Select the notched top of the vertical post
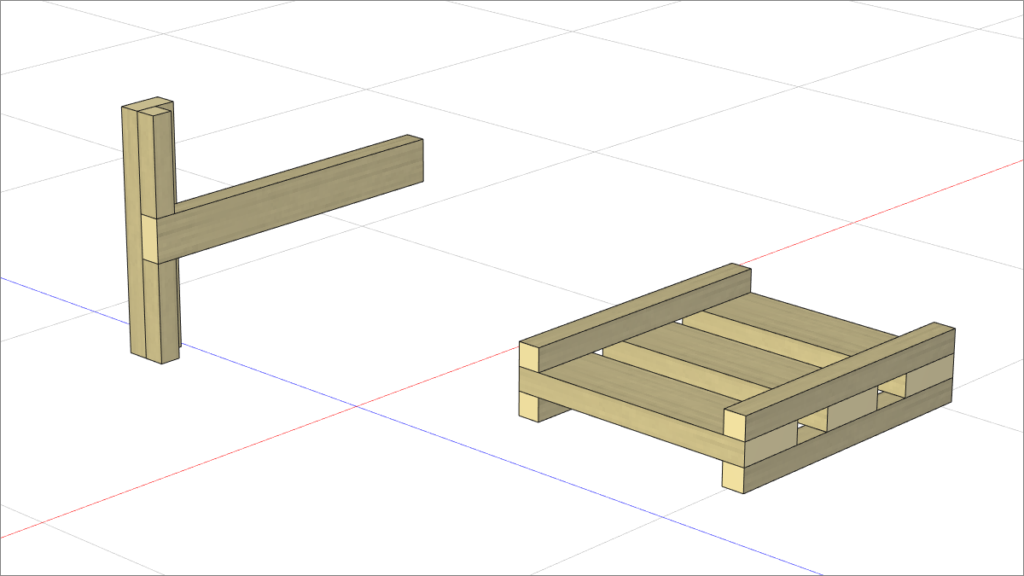This screenshot has height=576, width=1024. coord(150,106)
